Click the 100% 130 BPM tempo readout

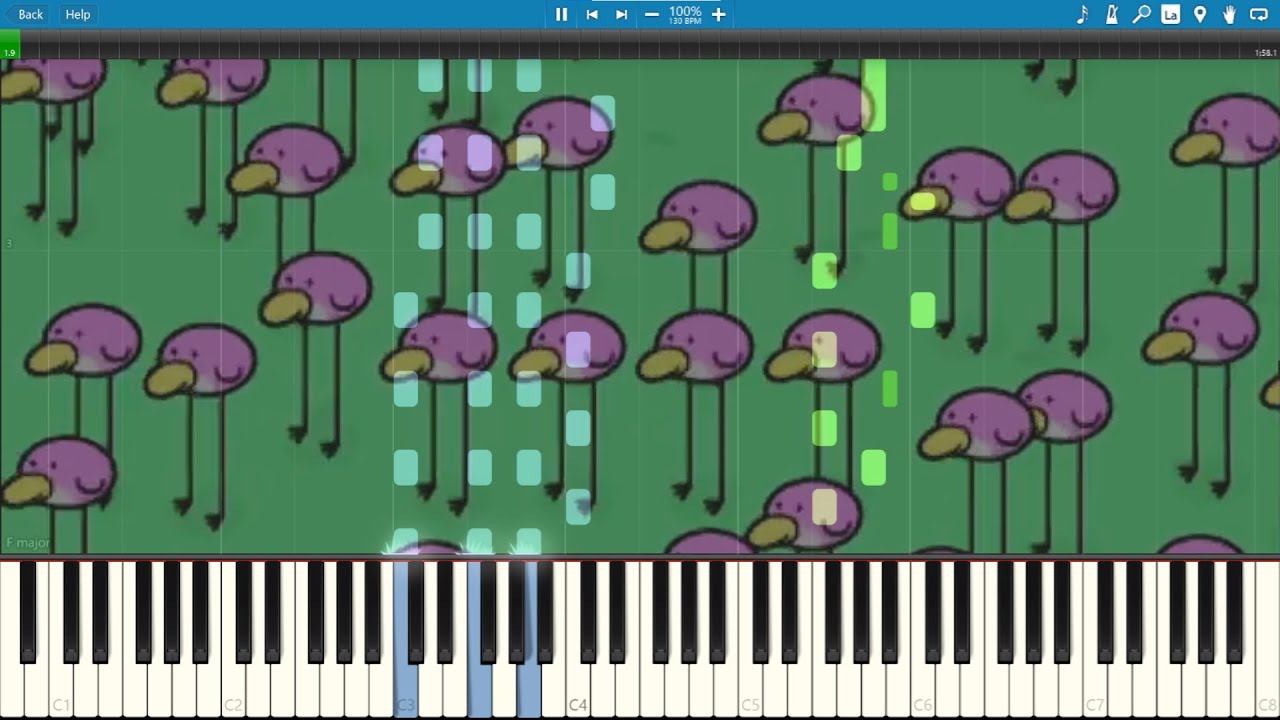(x=685, y=14)
